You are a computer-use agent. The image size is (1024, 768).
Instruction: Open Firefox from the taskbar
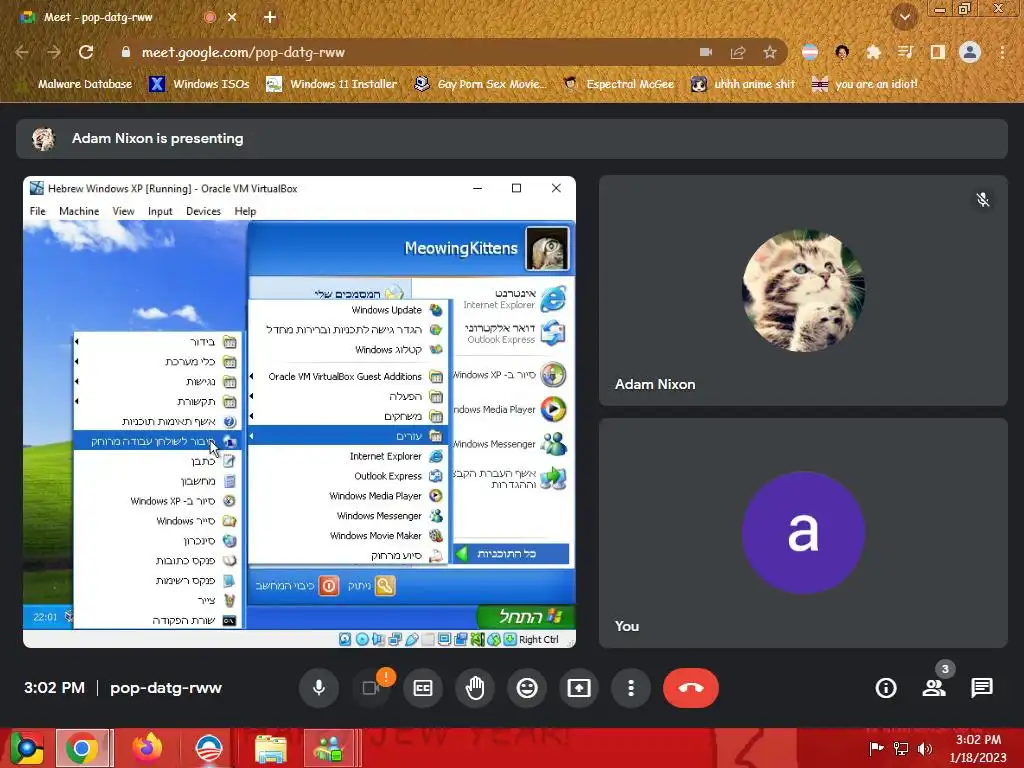[x=146, y=748]
